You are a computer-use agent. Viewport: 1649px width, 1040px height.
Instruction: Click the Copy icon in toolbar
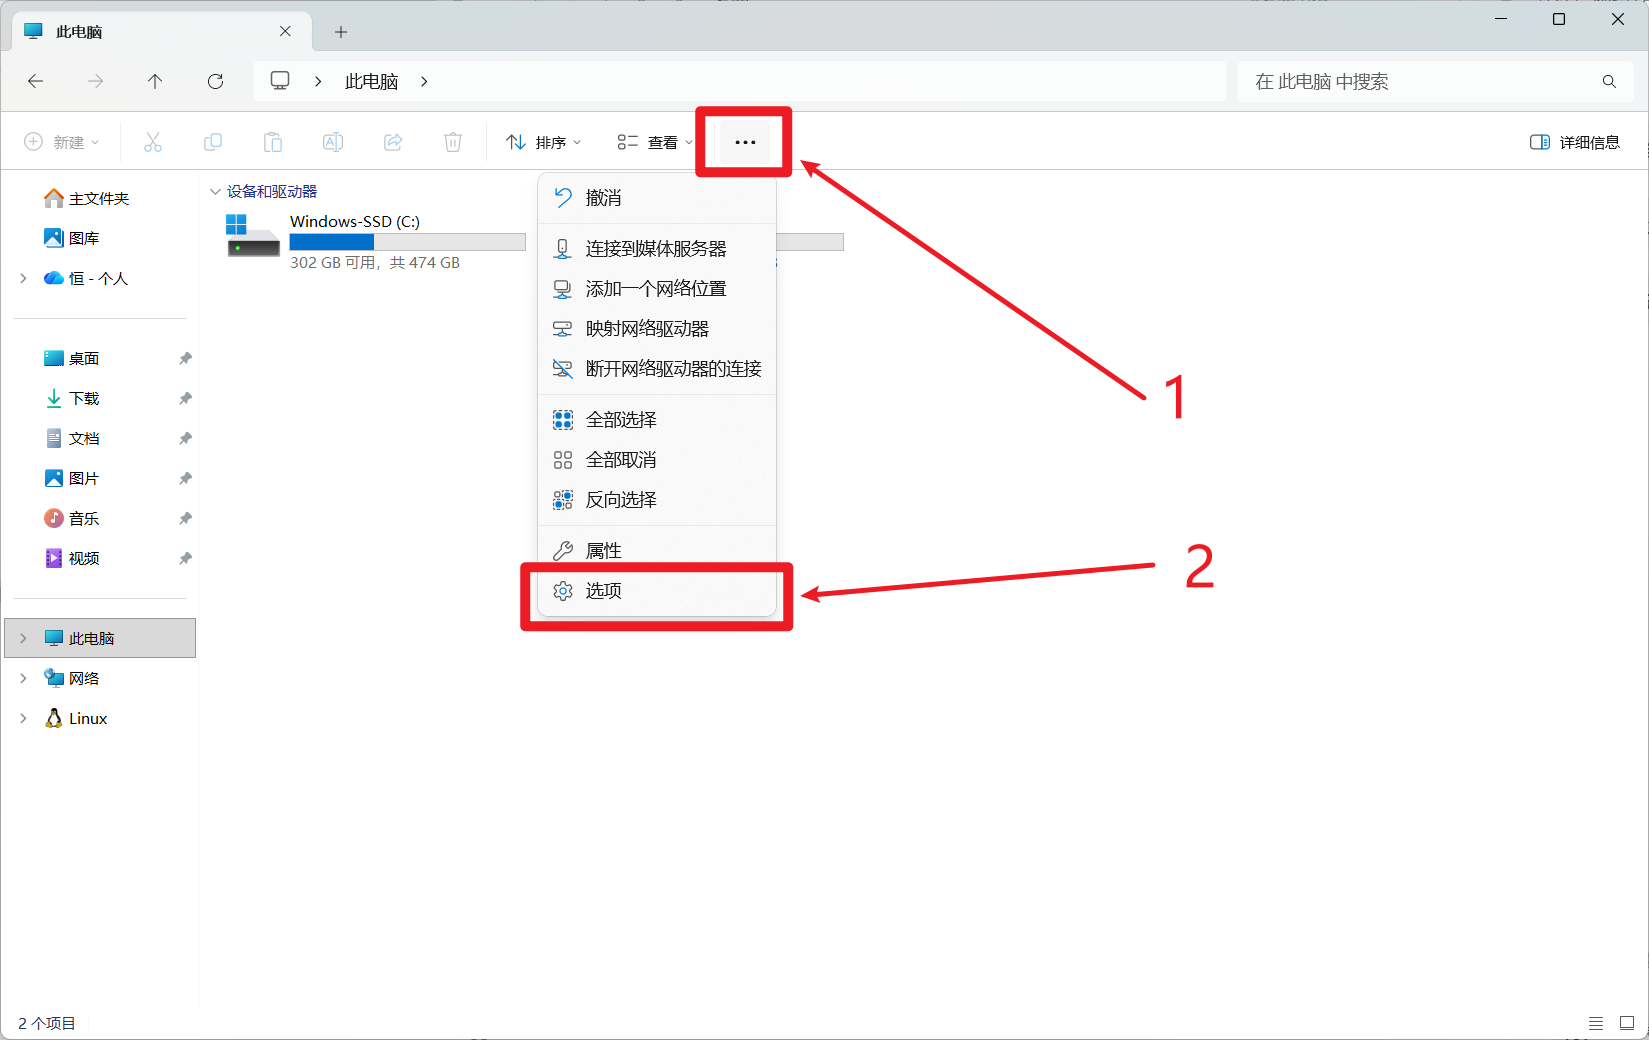click(x=212, y=142)
